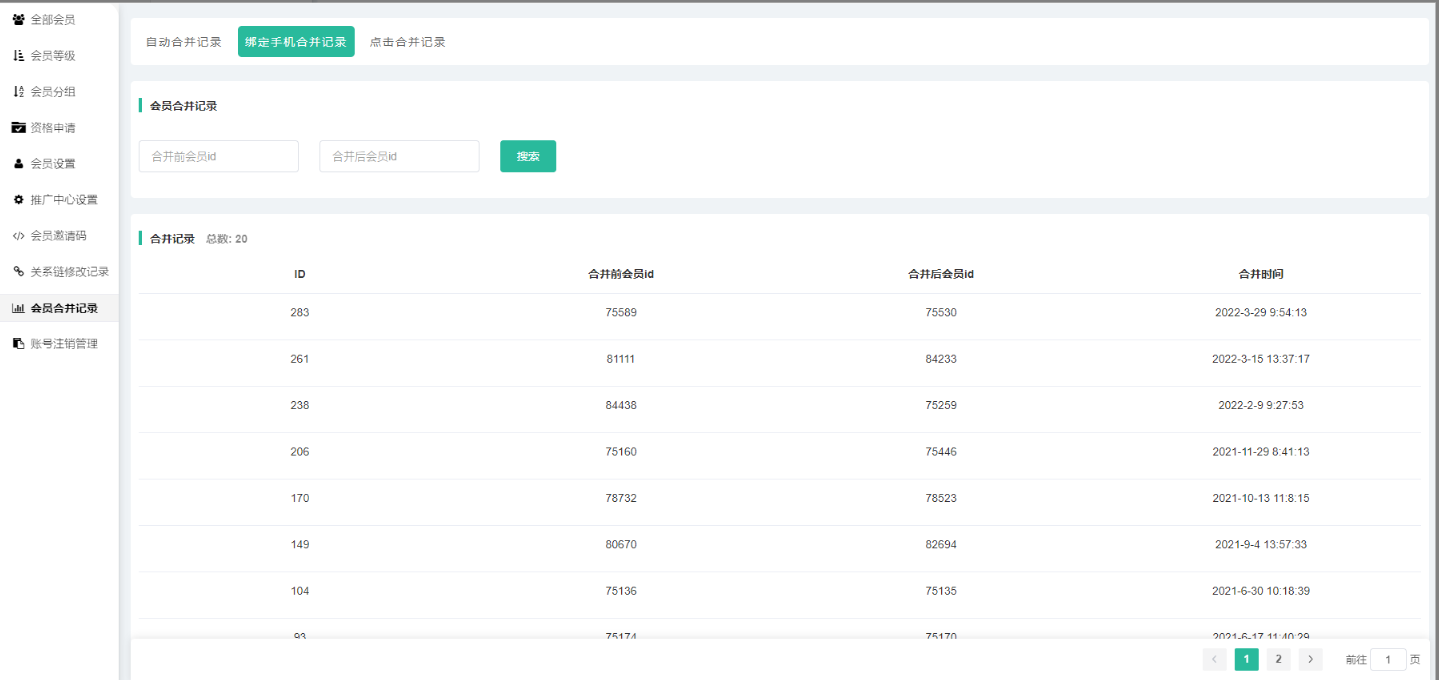Click the previous page arrow
The image size is (1439, 680).
[x=1214, y=659]
